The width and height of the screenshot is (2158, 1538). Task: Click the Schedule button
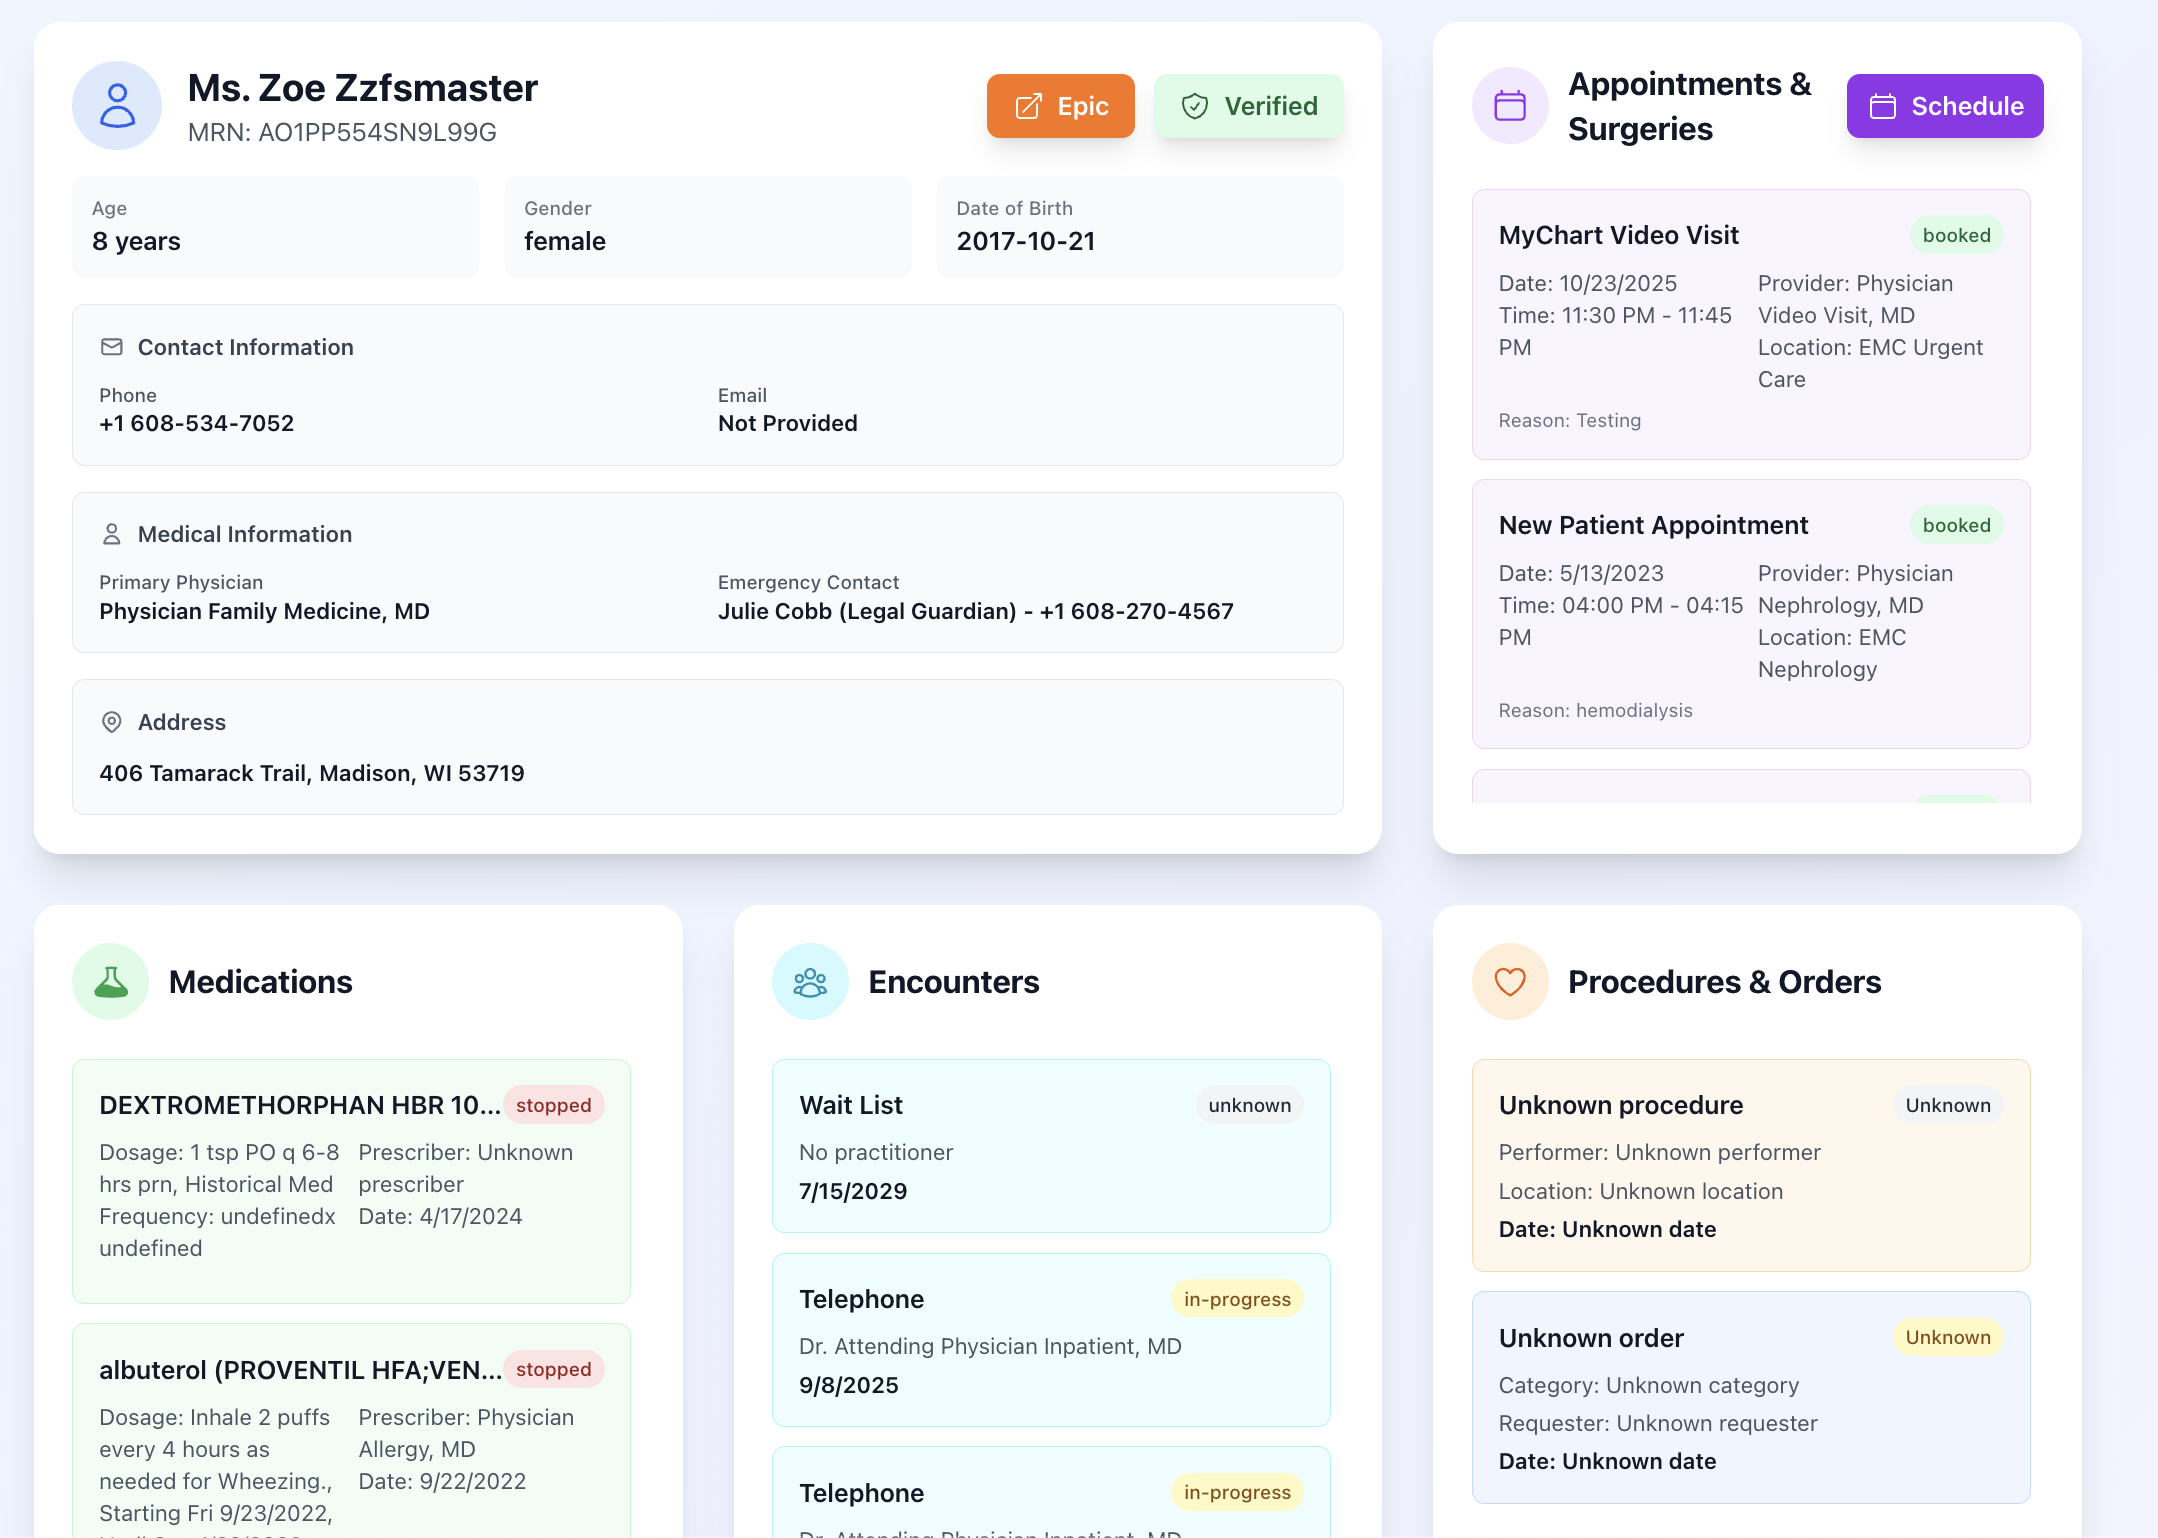[1944, 106]
